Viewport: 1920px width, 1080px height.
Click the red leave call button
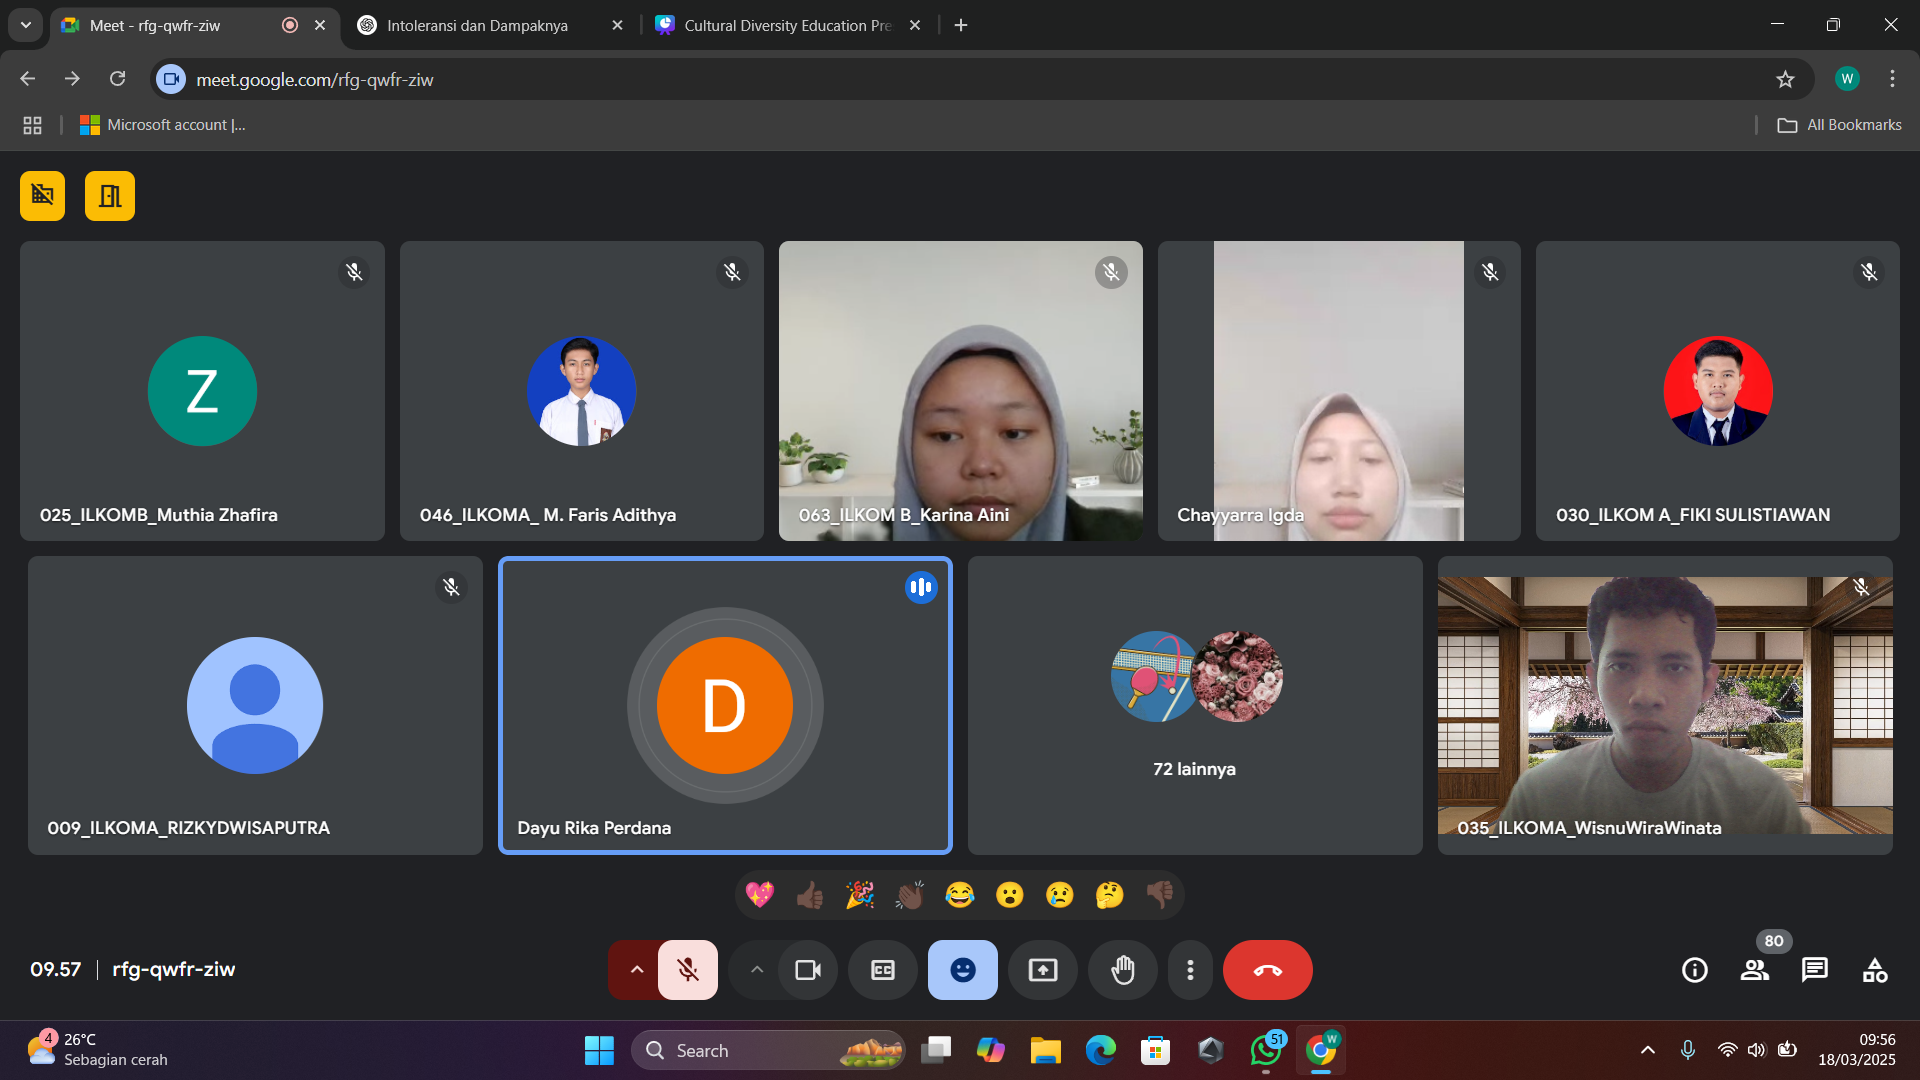click(1267, 970)
